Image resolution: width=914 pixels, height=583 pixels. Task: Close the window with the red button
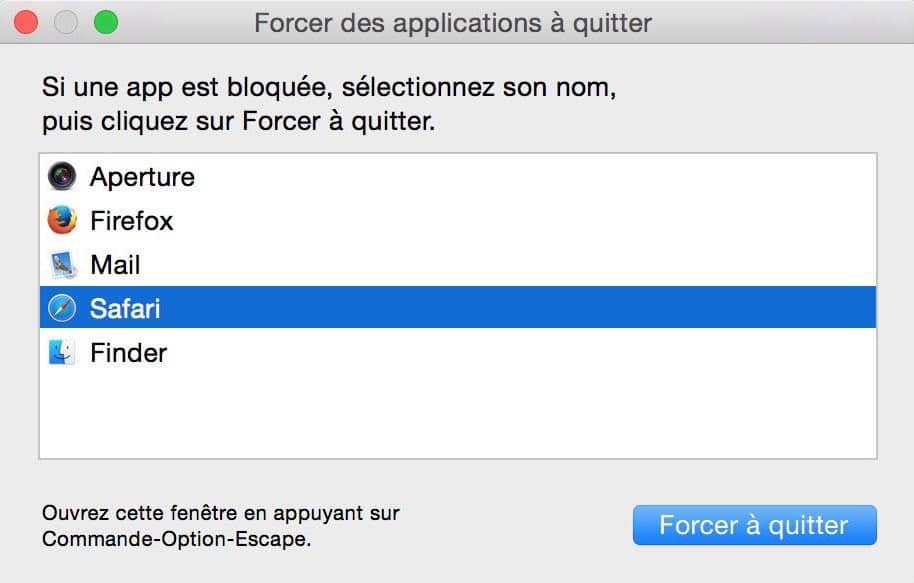(26, 23)
